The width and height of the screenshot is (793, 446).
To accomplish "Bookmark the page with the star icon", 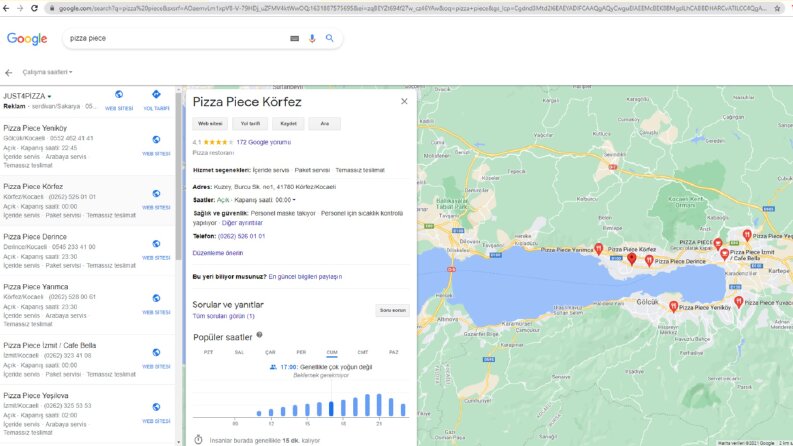I will [777, 8].
